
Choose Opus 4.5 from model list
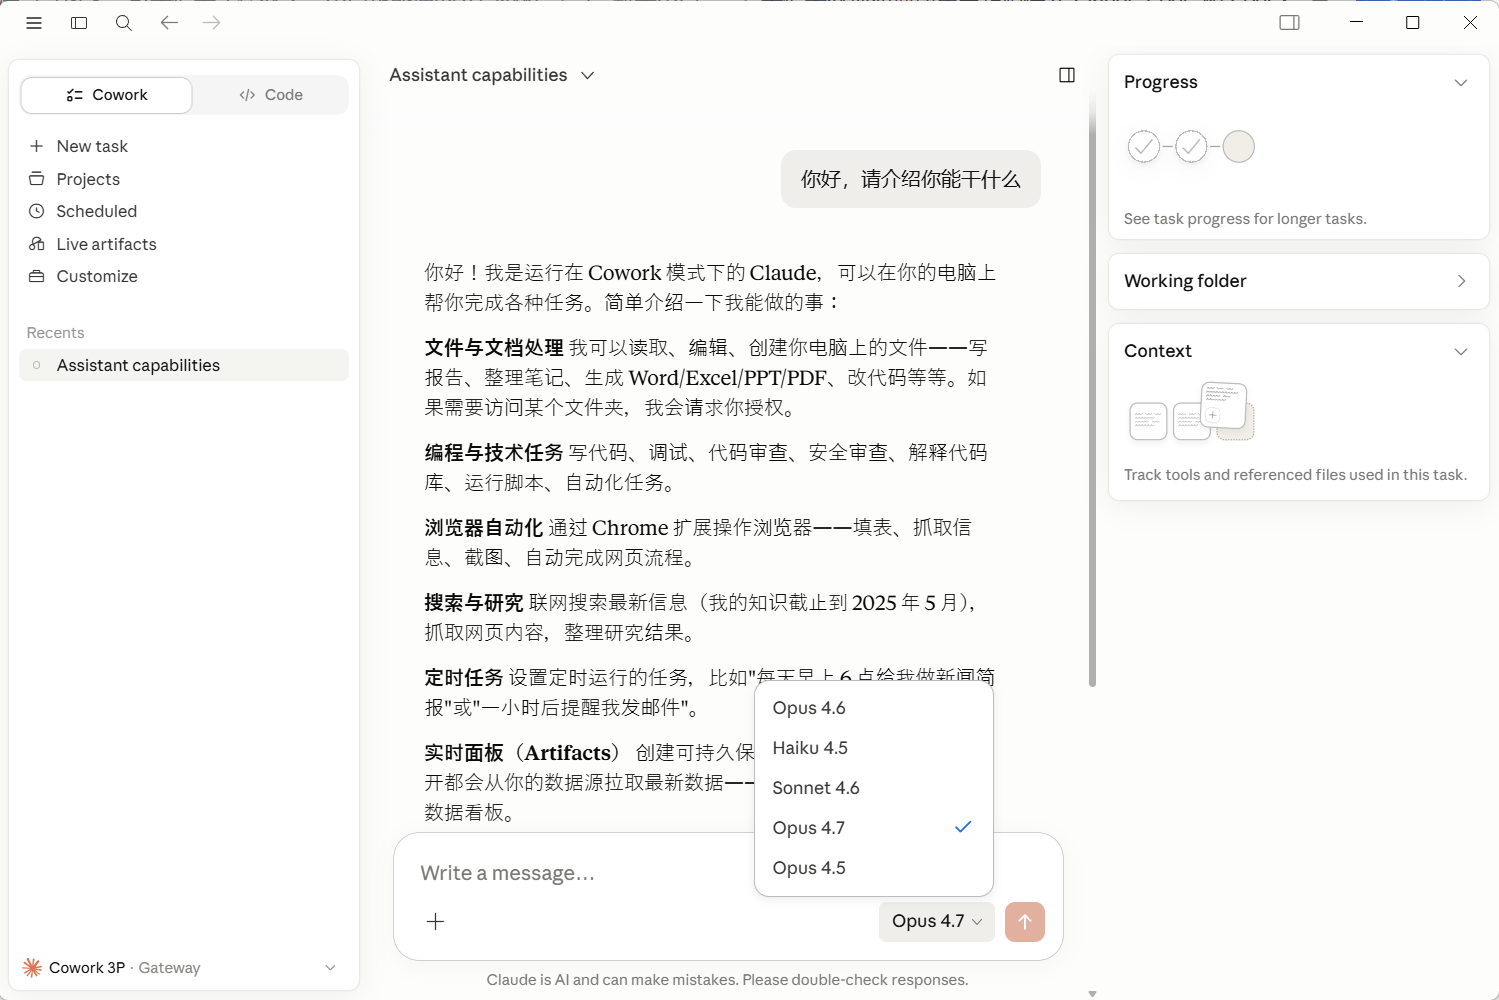tap(874, 868)
